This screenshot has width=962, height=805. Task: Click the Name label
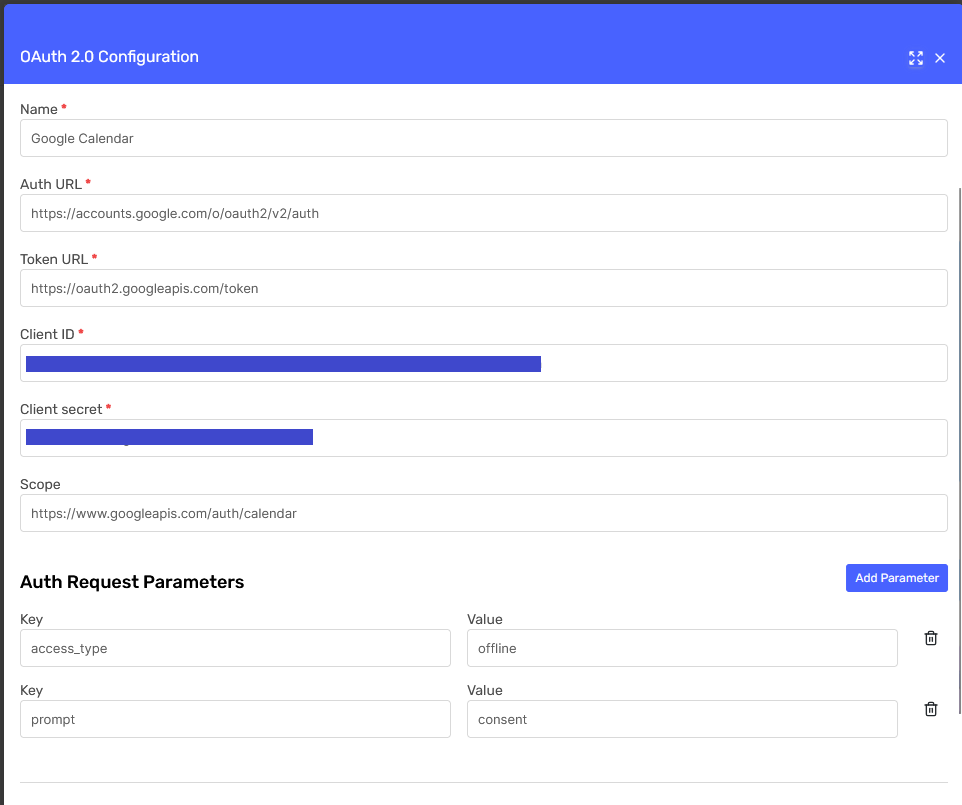[x=39, y=109]
